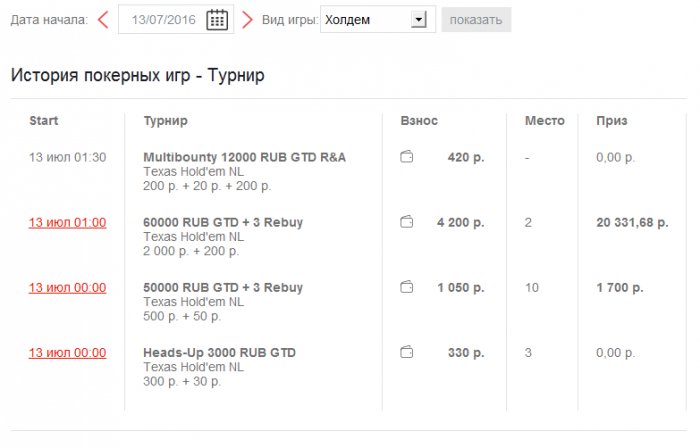Click tournament name Heads-Up 3000 RUB GTD
The width and height of the screenshot is (700, 448).
(220, 353)
